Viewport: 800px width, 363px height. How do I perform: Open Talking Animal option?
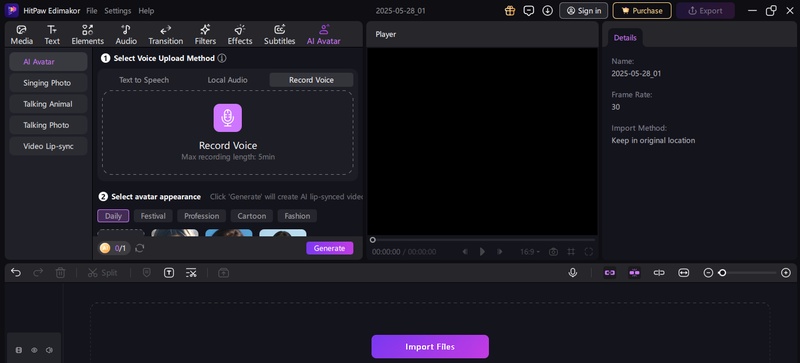coord(48,104)
